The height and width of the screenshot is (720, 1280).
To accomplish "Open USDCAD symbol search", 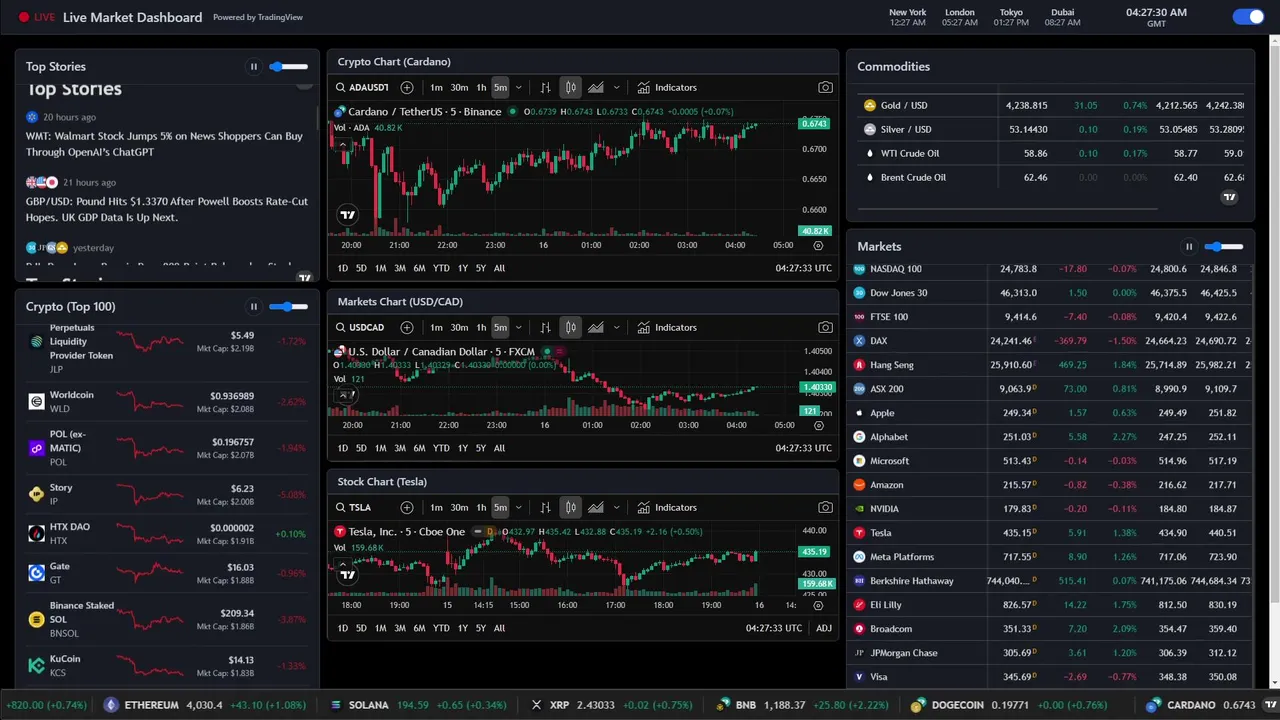I will pyautogui.click(x=360, y=328).
